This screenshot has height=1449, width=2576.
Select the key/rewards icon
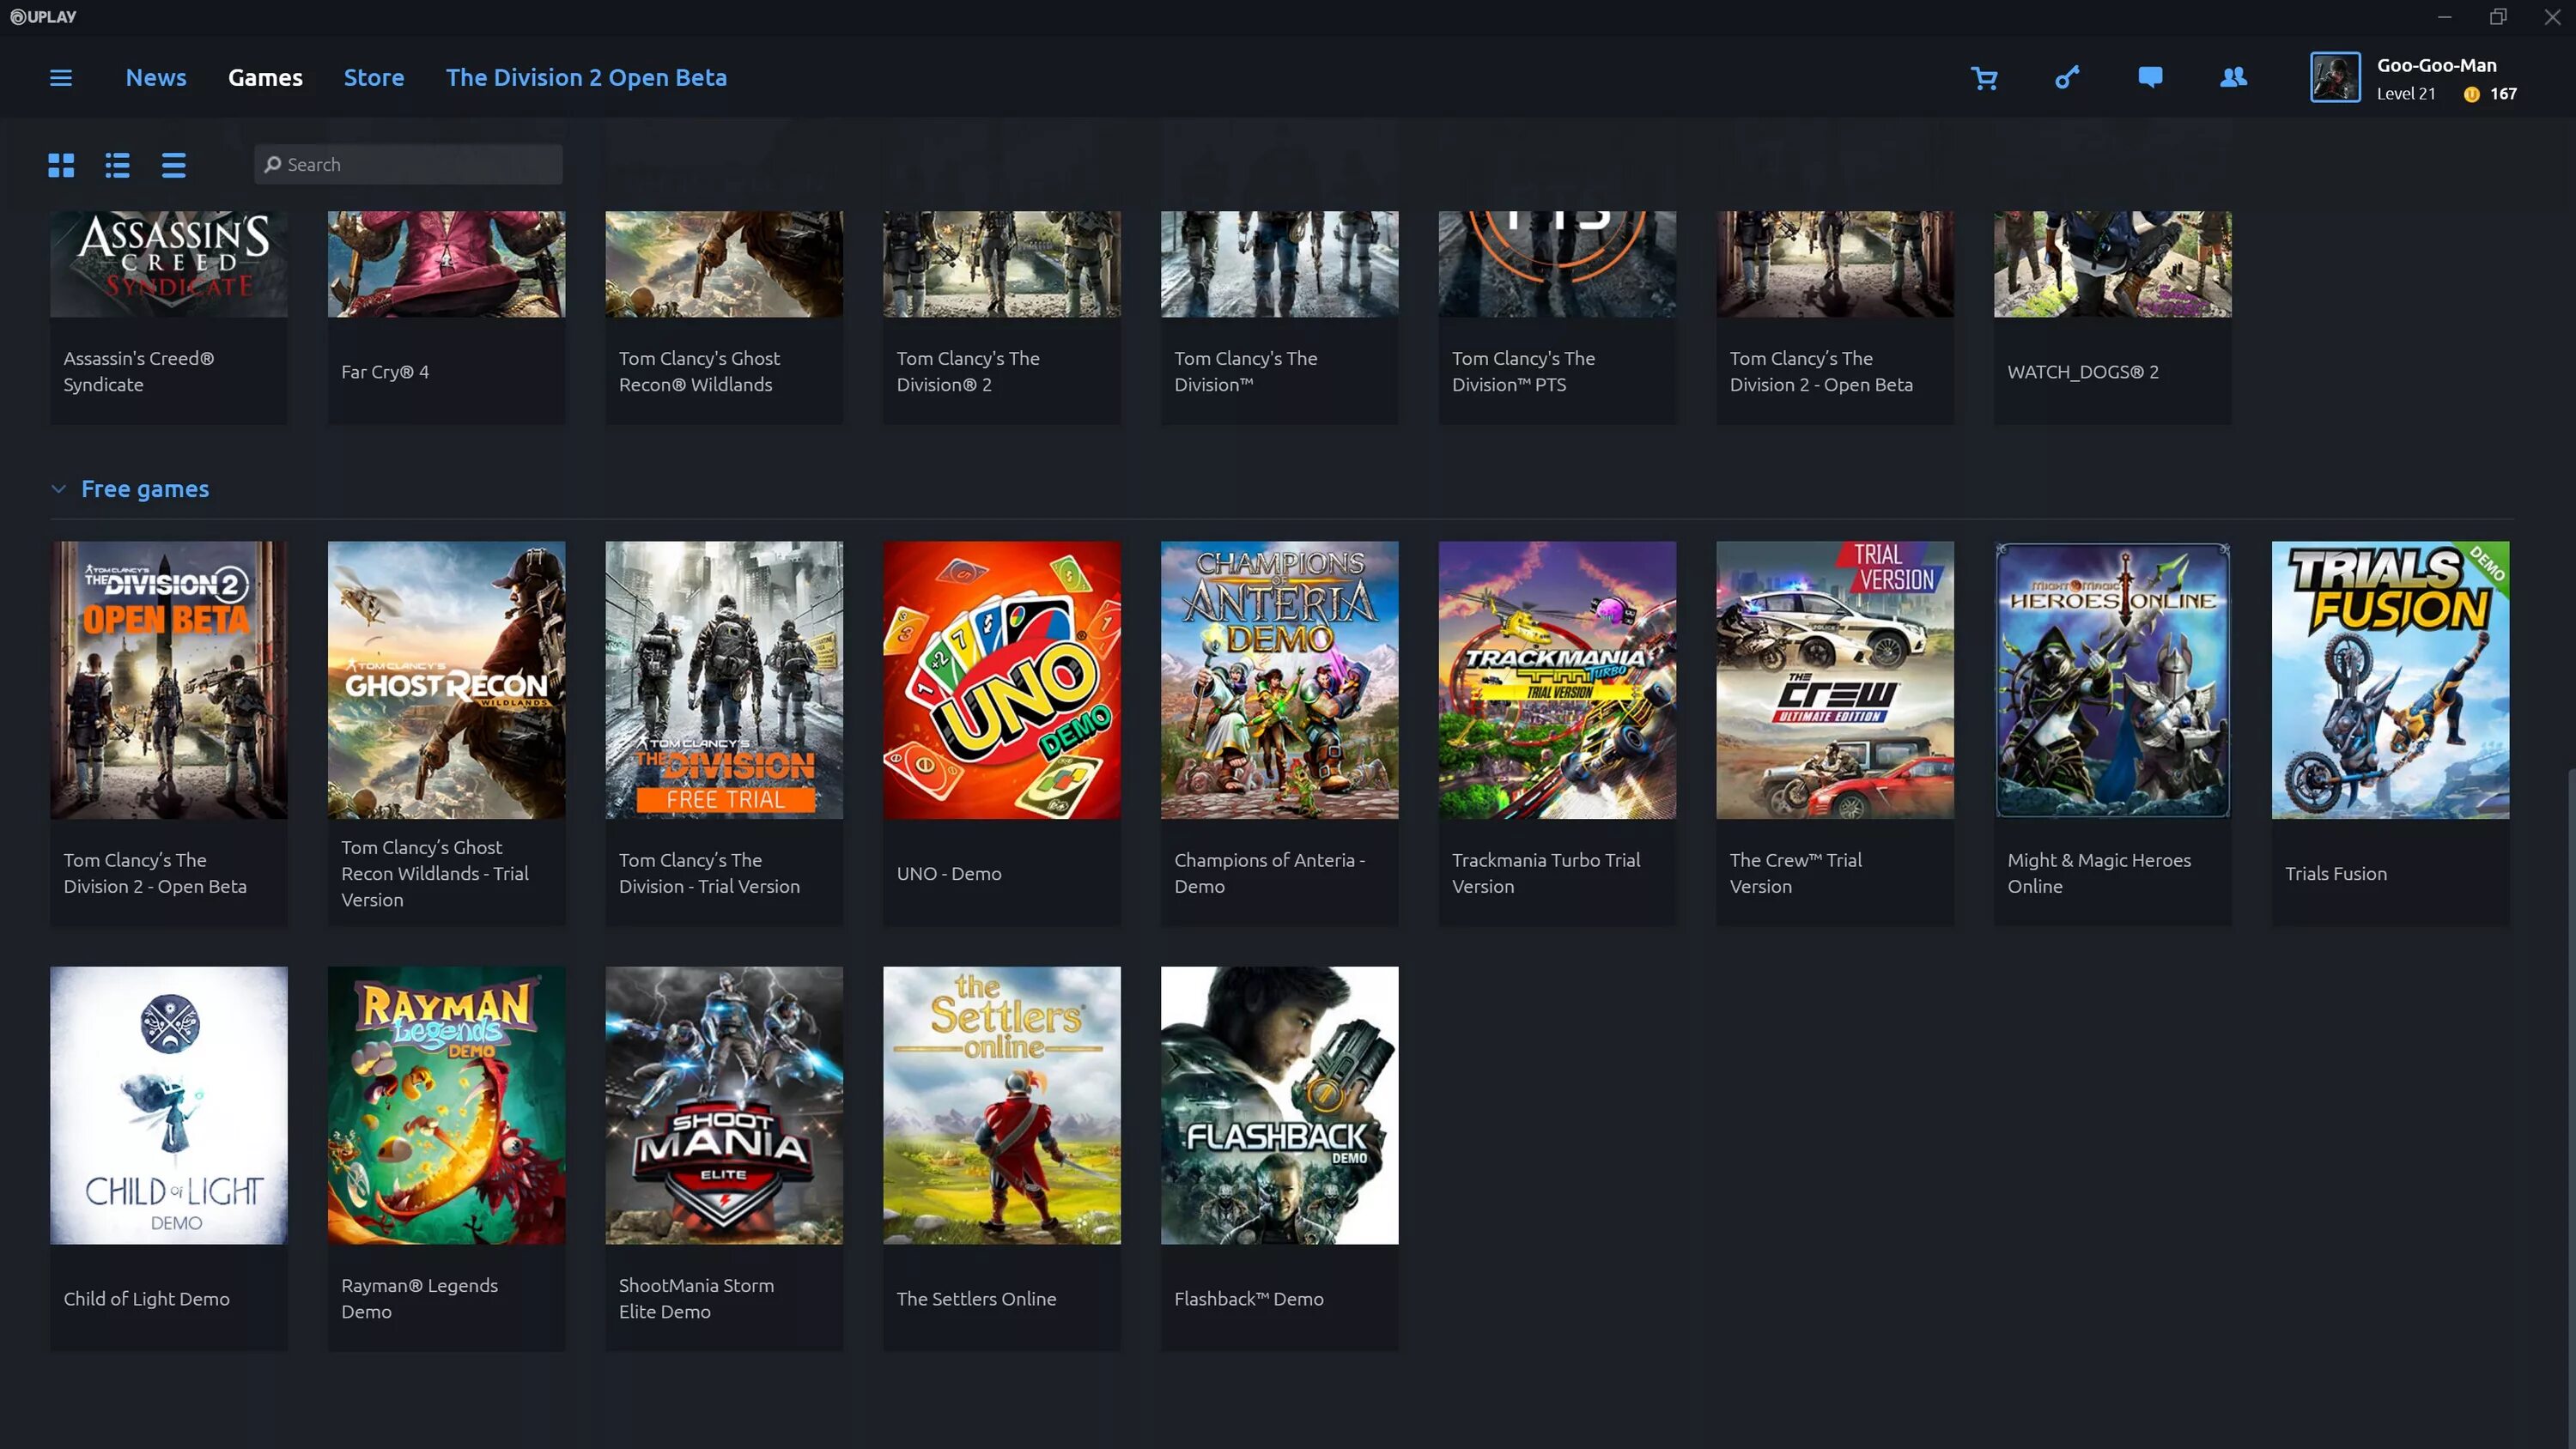[2067, 76]
